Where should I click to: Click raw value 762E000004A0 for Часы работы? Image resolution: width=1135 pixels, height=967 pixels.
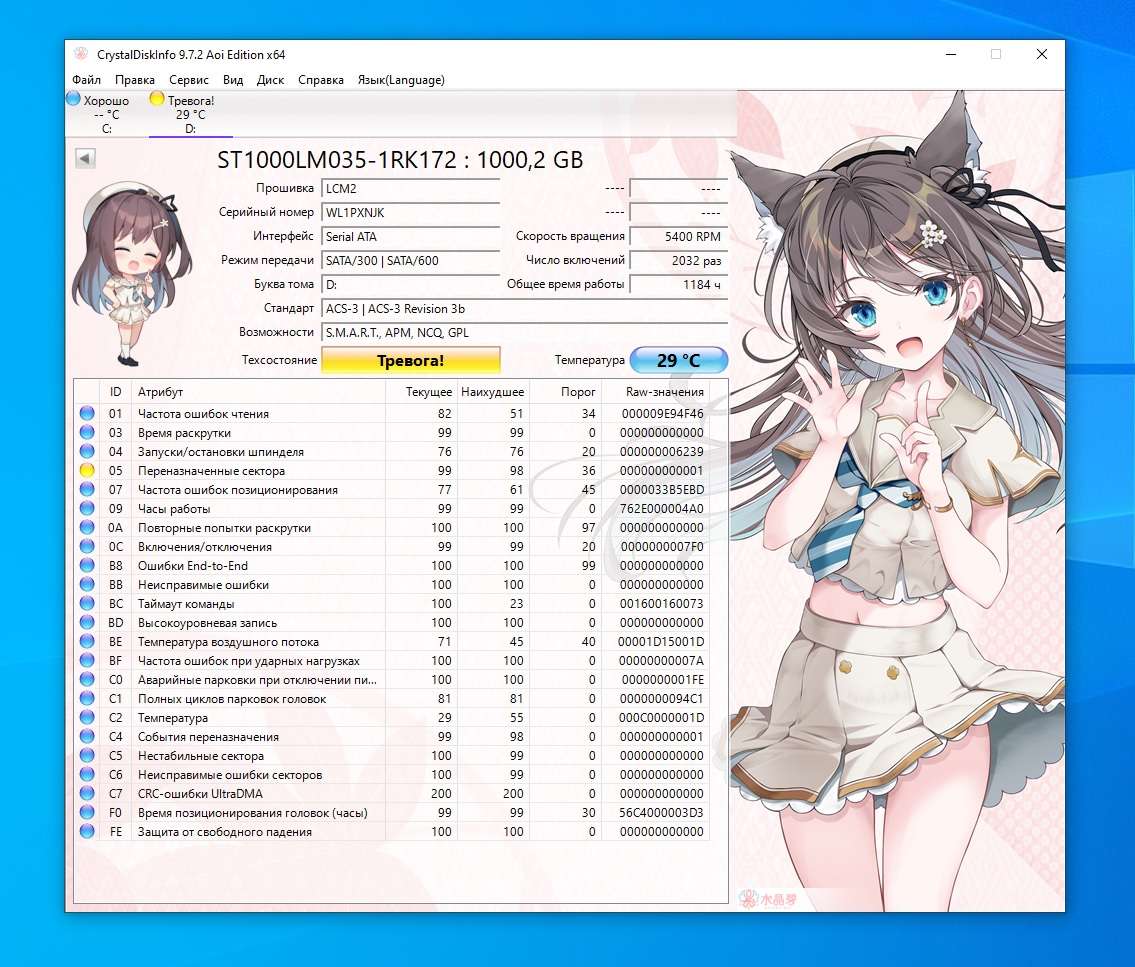pyautogui.click(x=662, y=509)
